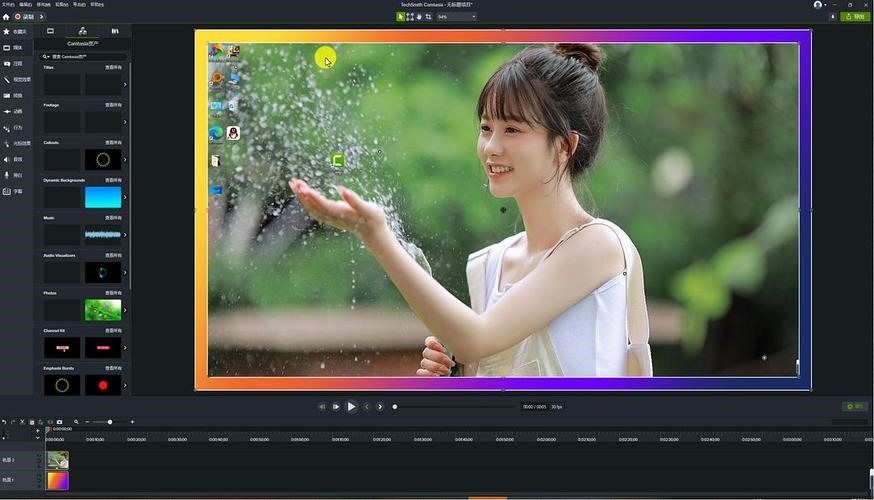The width and height of the screenshot is (874, 500).
Task: View all Callouts assets
Action: [x=113, y=143]
